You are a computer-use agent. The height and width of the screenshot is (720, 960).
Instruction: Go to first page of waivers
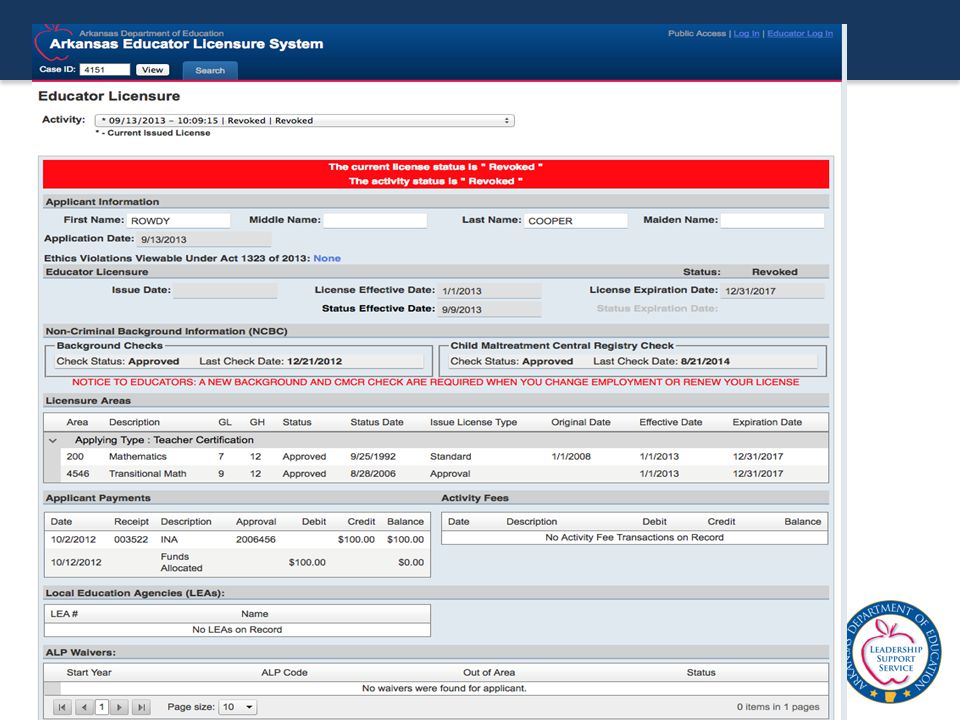[62, 707]
